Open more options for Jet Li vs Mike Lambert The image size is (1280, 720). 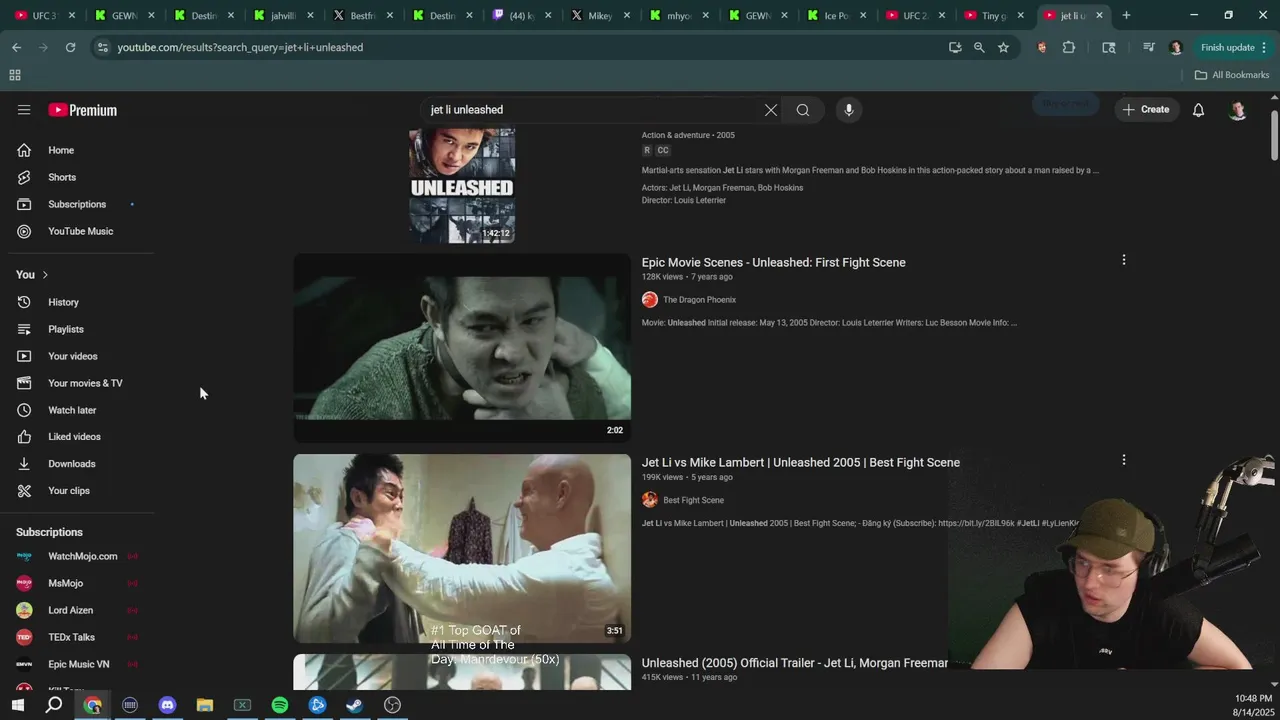pyautogui.click(x=1124, y=460)
